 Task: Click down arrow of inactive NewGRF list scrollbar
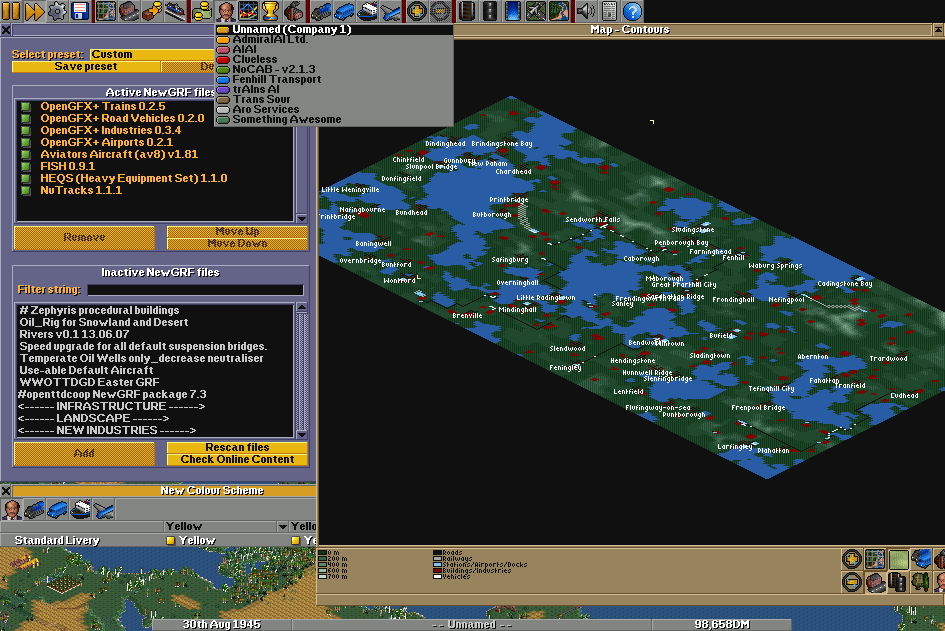tap(302, 434)
